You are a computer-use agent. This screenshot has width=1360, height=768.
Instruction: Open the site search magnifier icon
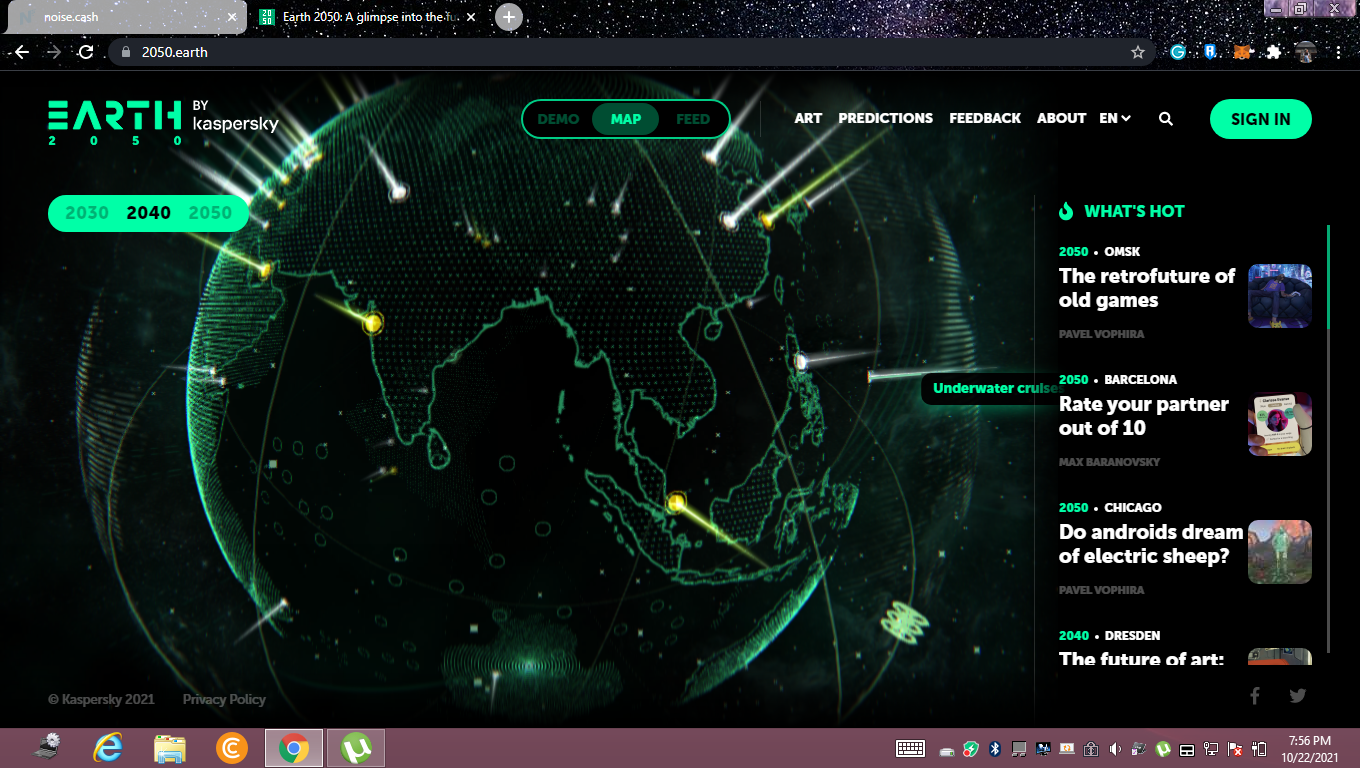pyautogui.click(x=1166, y=118)
